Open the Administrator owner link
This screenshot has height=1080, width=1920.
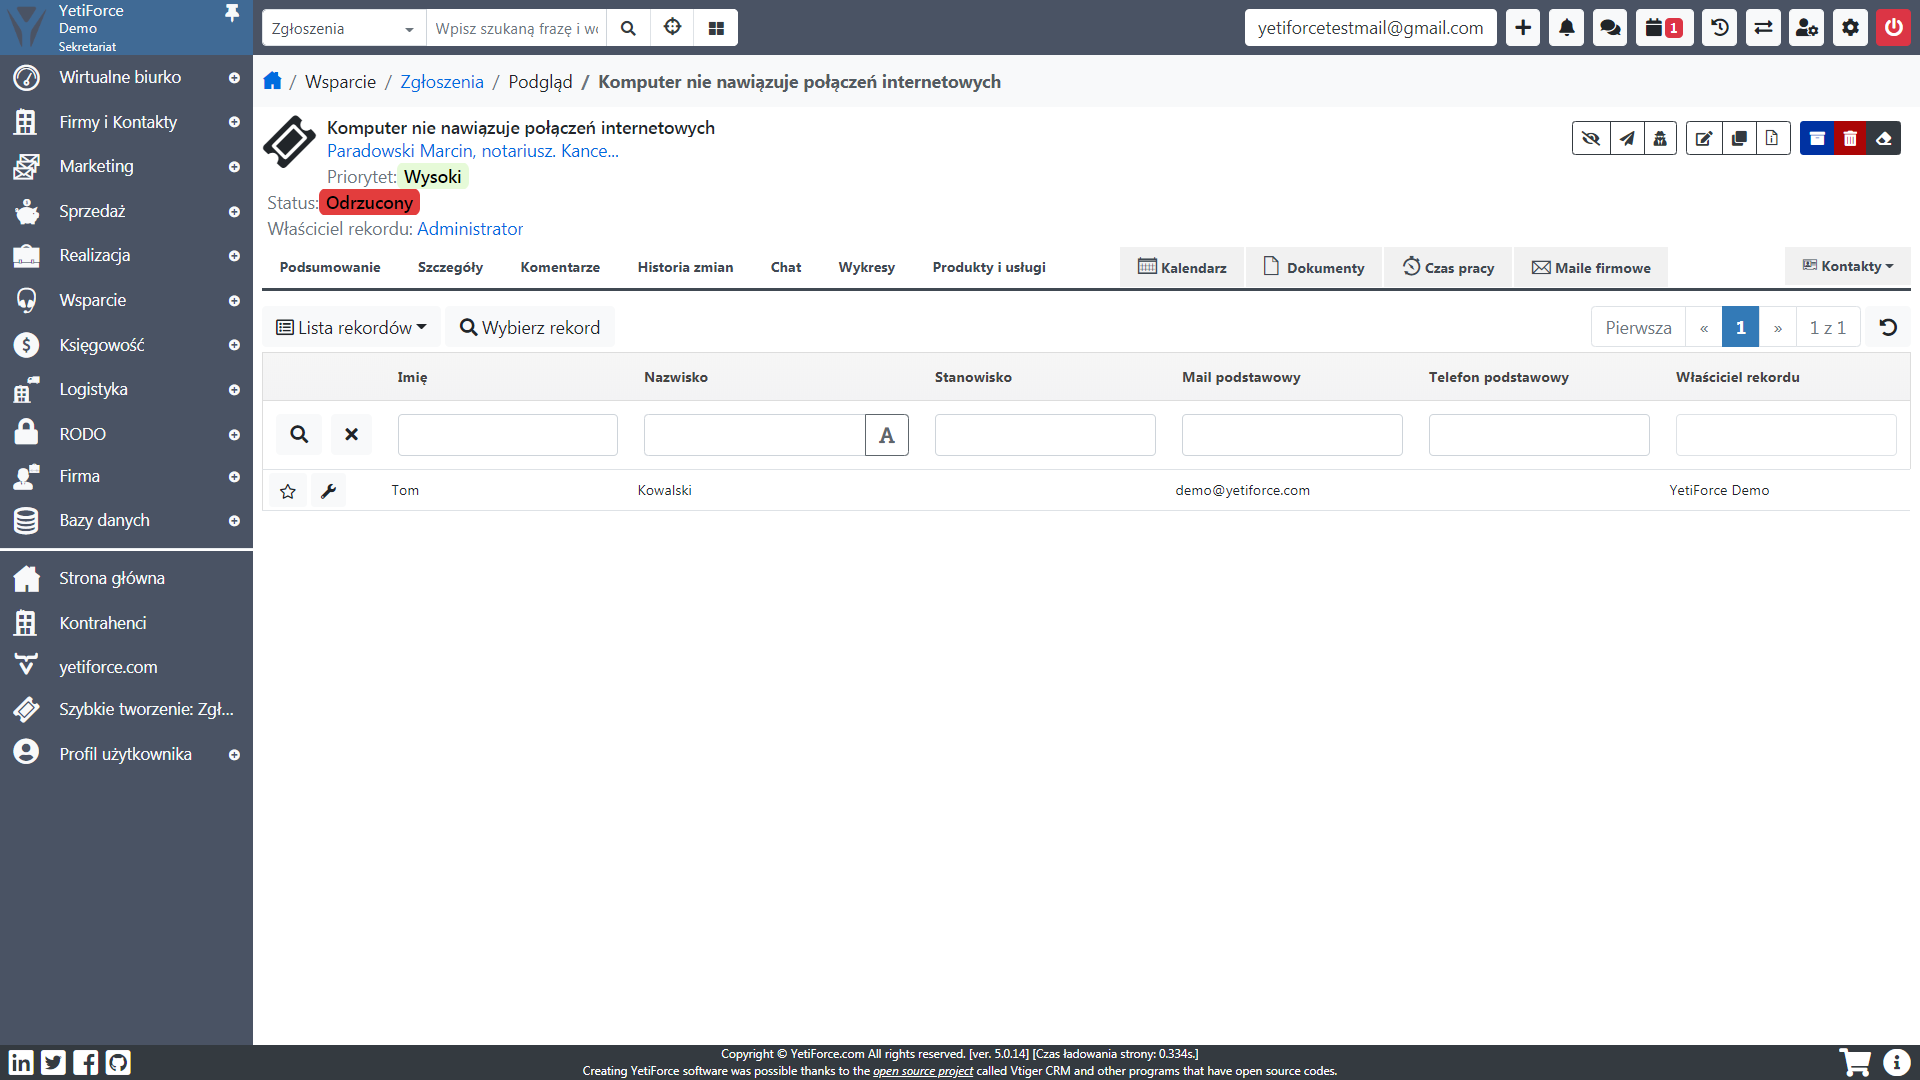470,229
